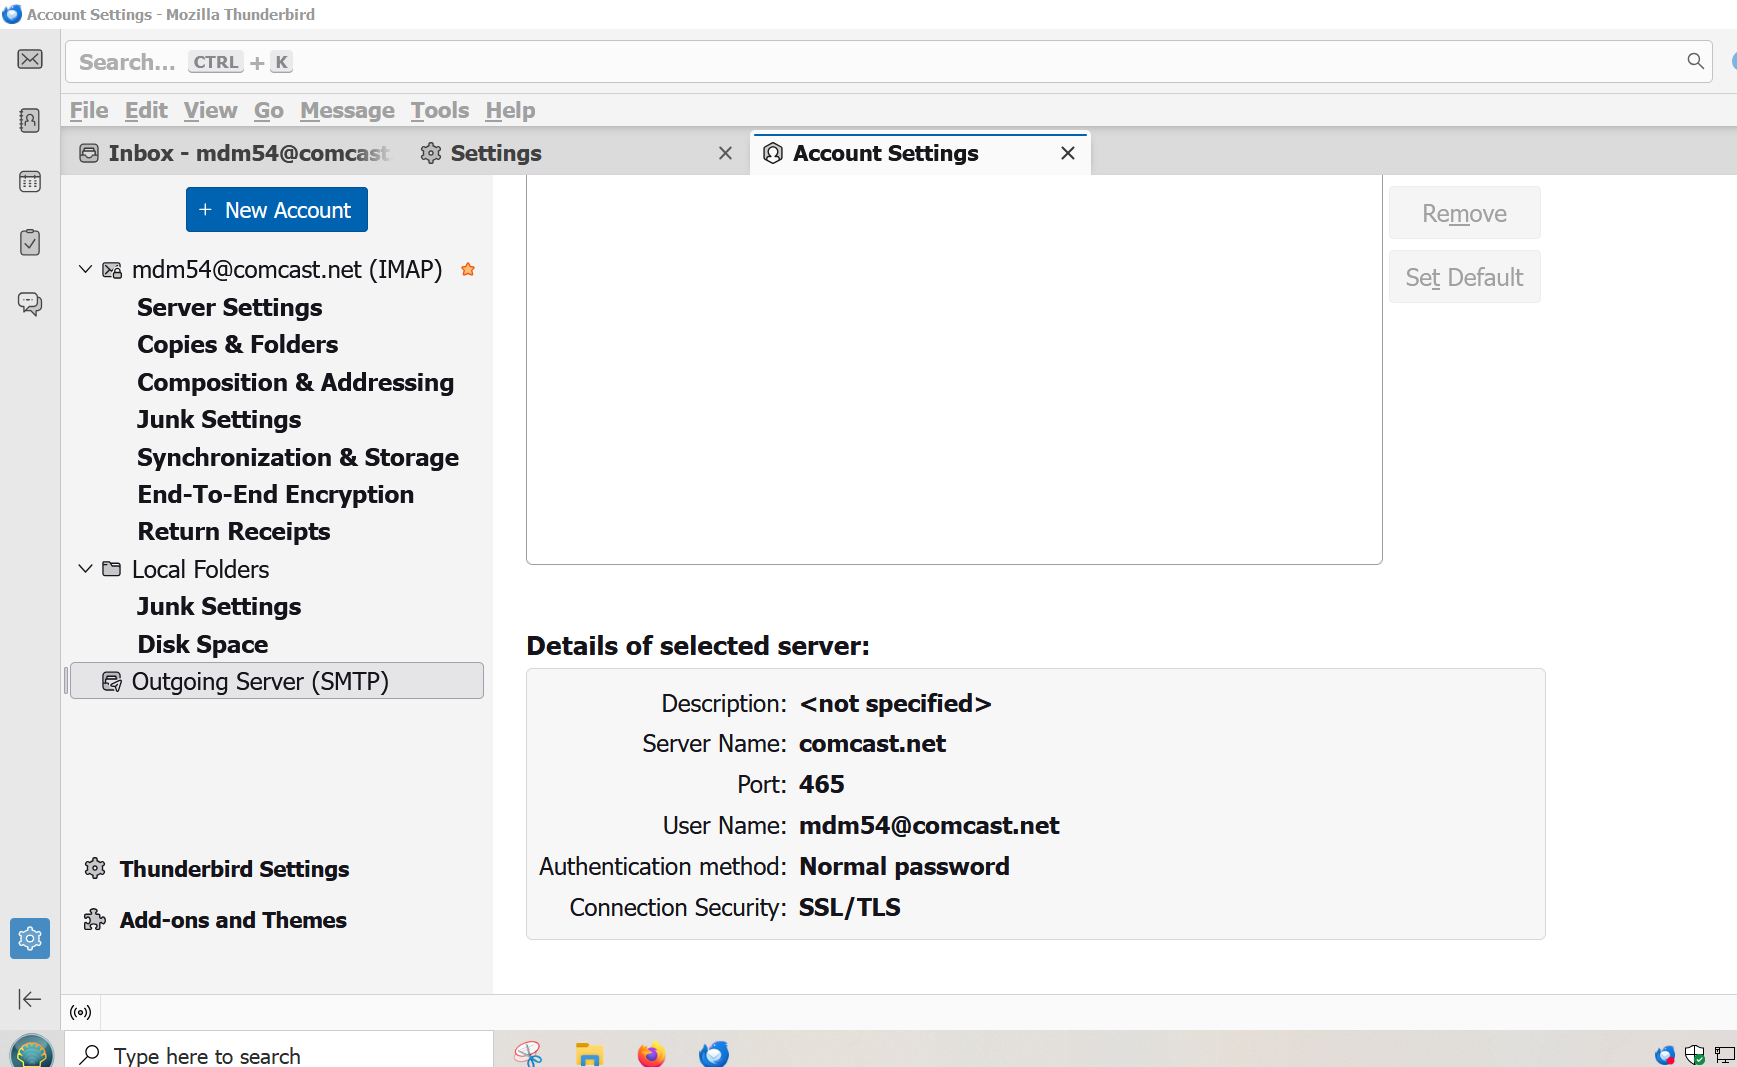
Task: Select the Local Folders row
Action: 277,568
